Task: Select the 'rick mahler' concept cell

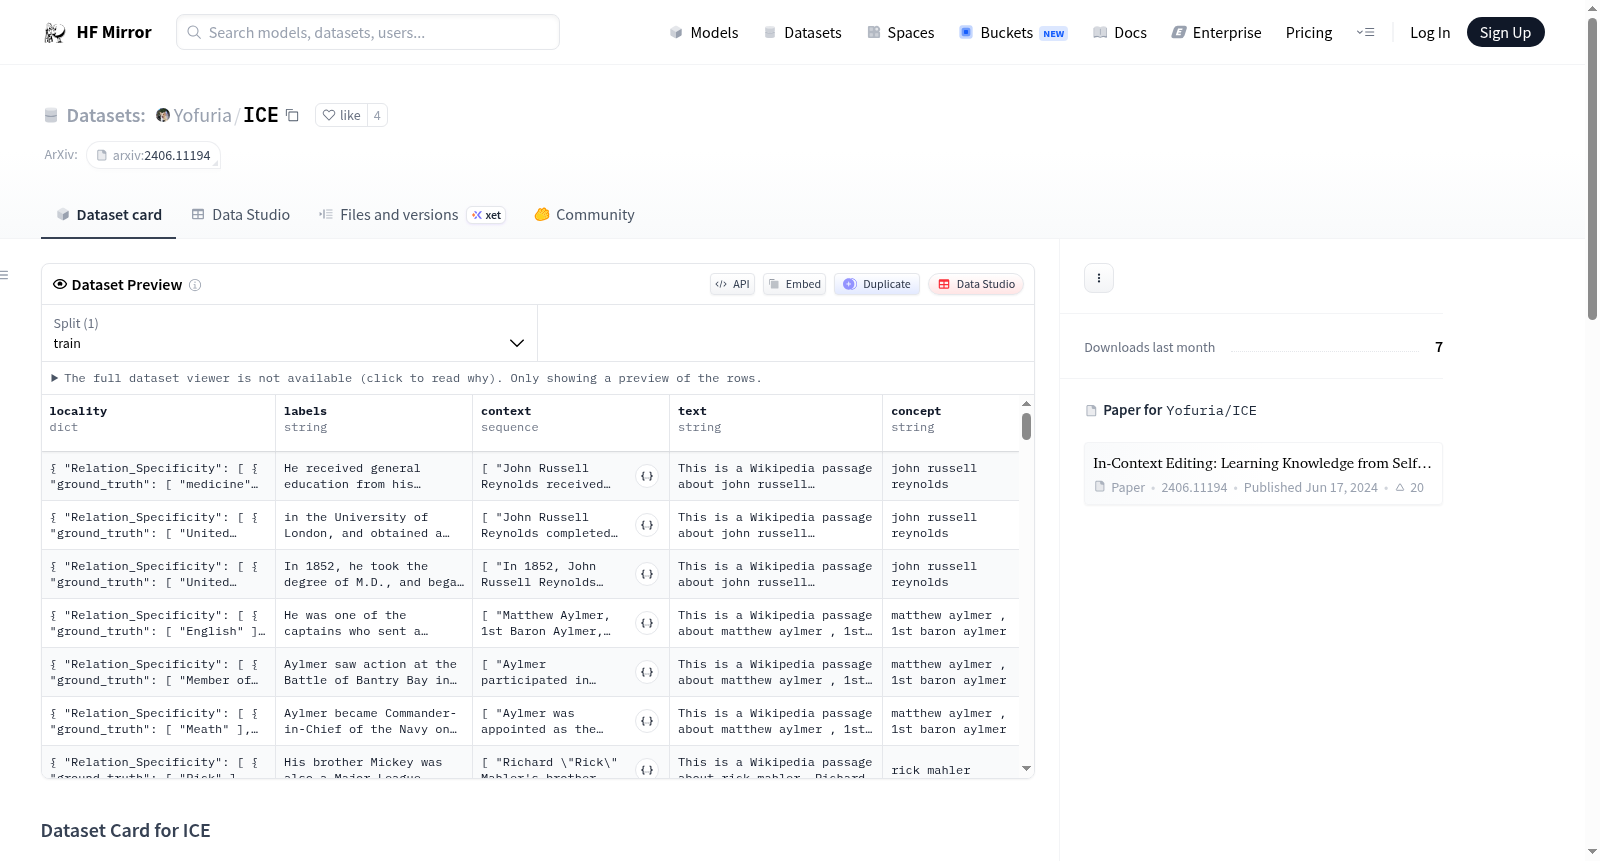Action: [x=951, y=769]
